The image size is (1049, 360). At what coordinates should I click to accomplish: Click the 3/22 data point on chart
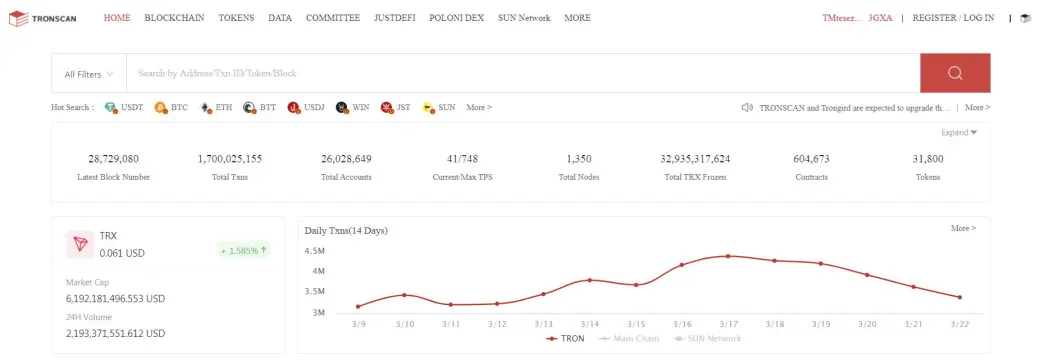click(x=960, y=297)
